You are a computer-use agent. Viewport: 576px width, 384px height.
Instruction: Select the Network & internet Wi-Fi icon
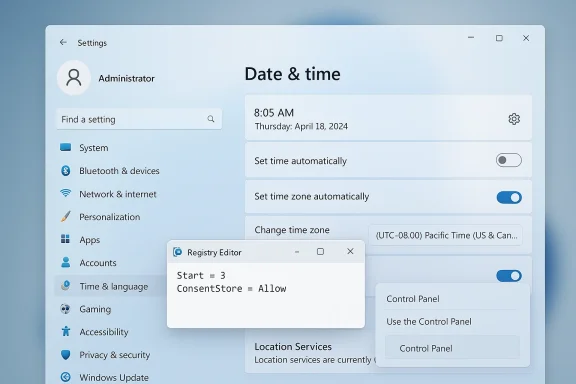(x=65, y=193)
